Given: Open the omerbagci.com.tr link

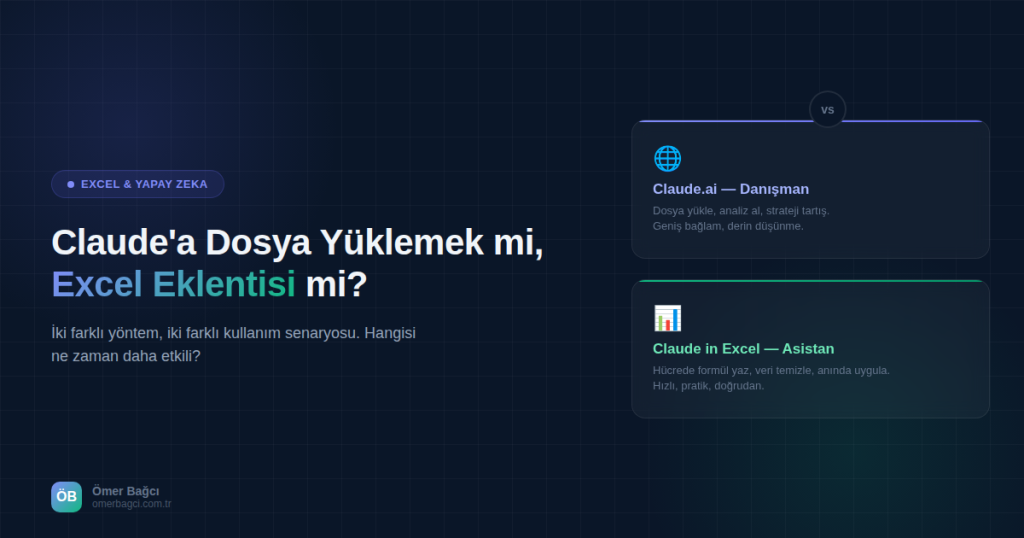Looking at the screenshot, I should coord(132,504).
